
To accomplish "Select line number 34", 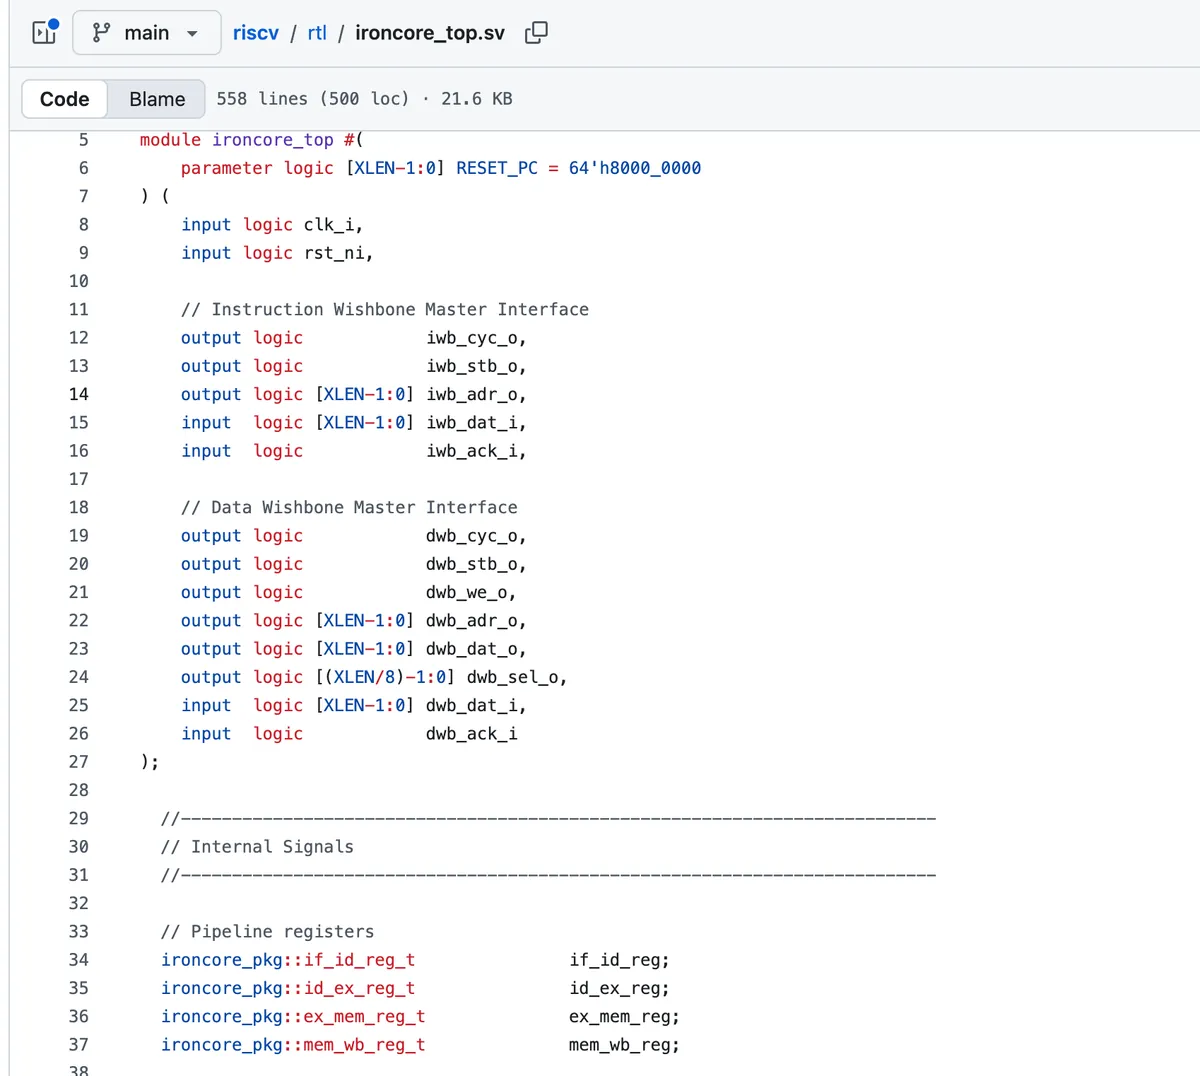I will (x=79, y=960).
